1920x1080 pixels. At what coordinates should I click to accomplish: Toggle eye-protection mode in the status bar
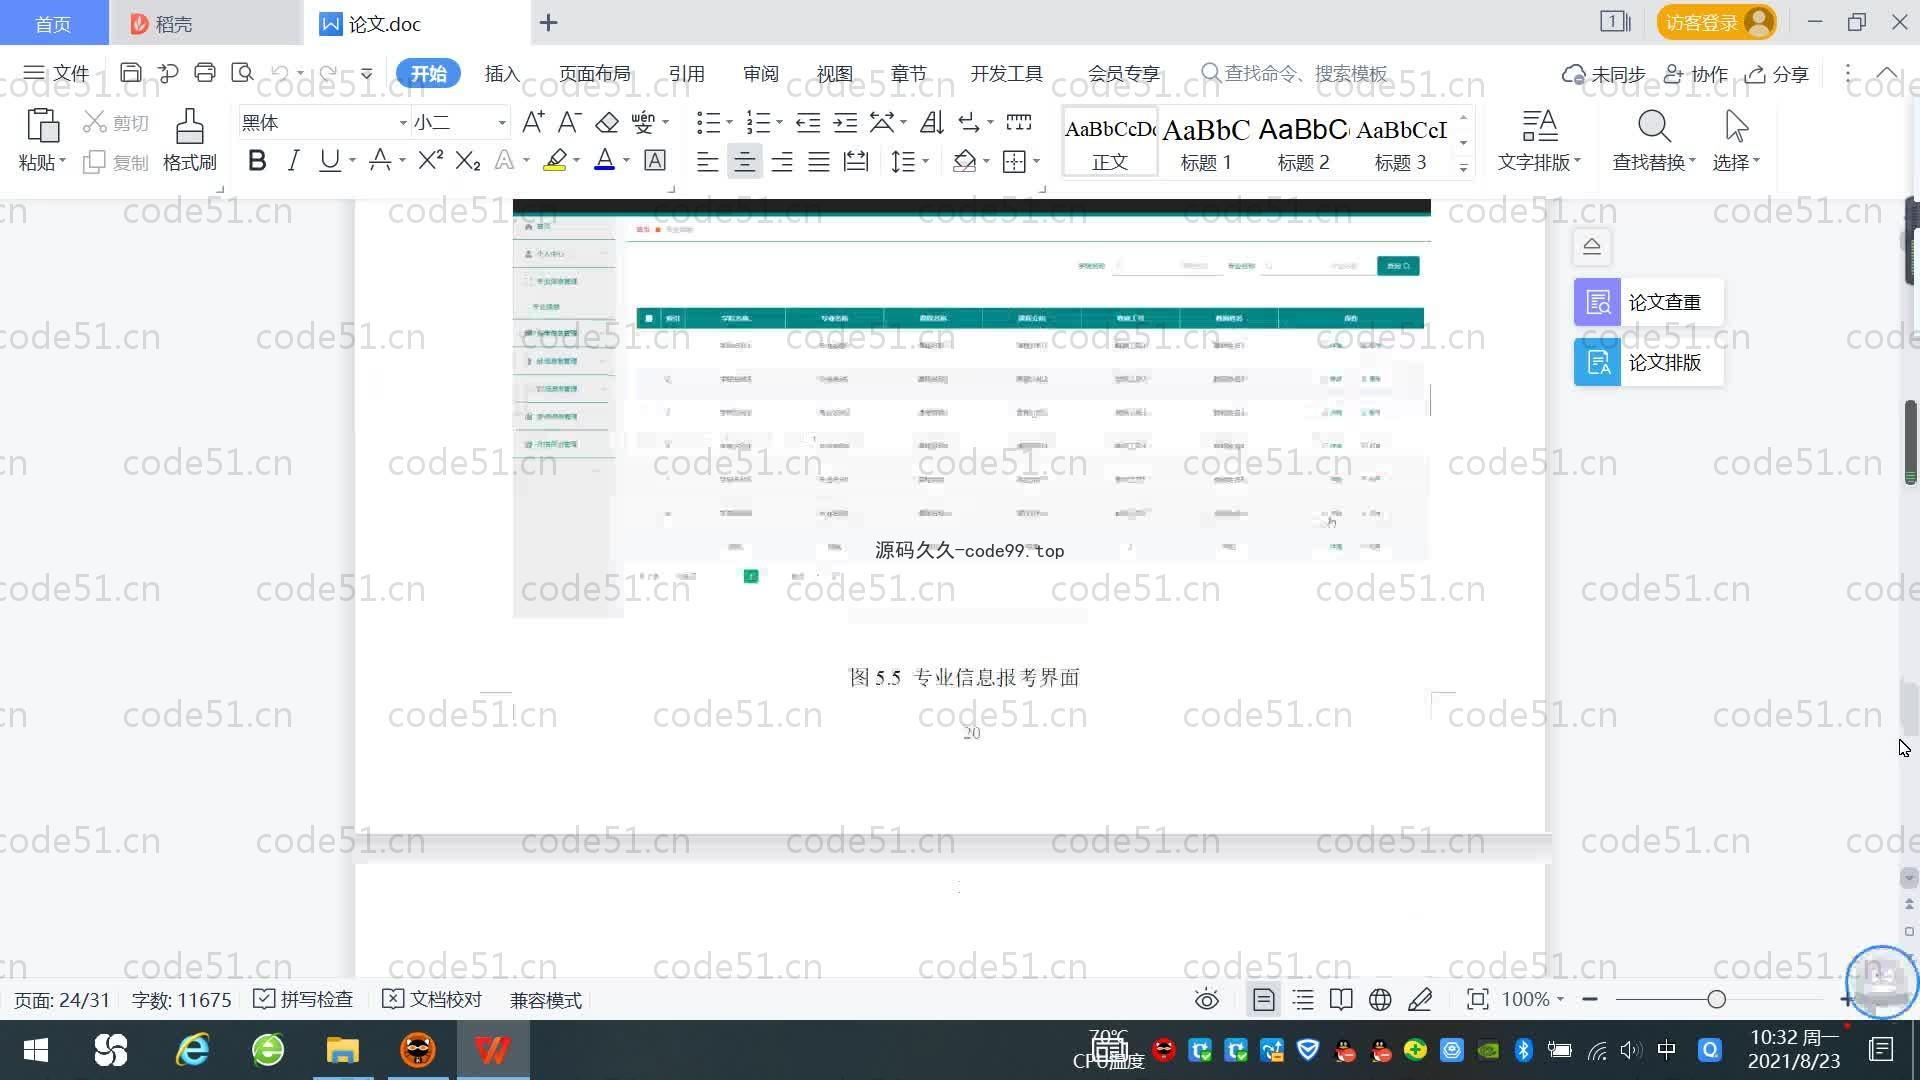coord(1207,999)
